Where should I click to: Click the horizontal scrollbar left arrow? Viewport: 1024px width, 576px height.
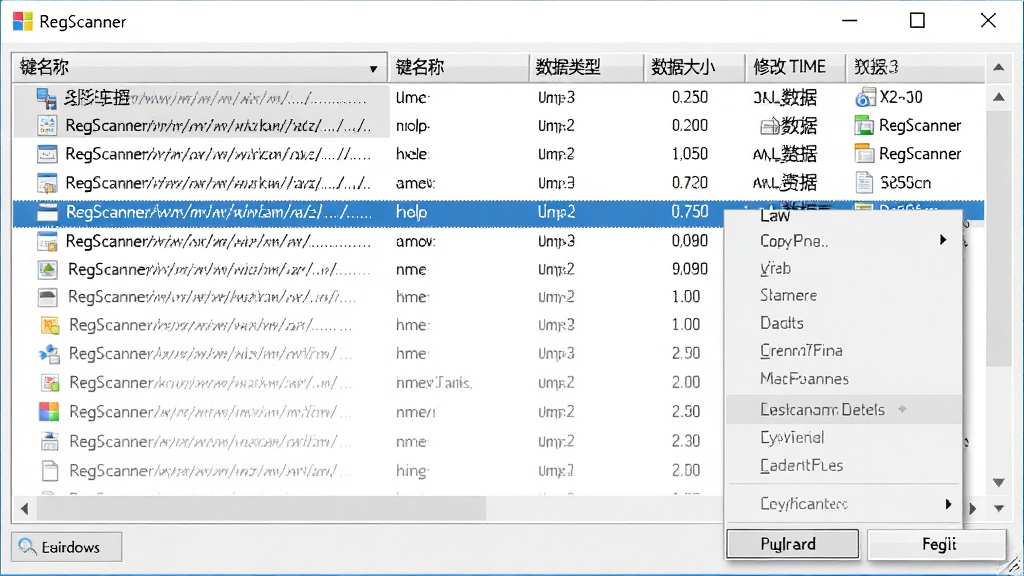[25, 508]
